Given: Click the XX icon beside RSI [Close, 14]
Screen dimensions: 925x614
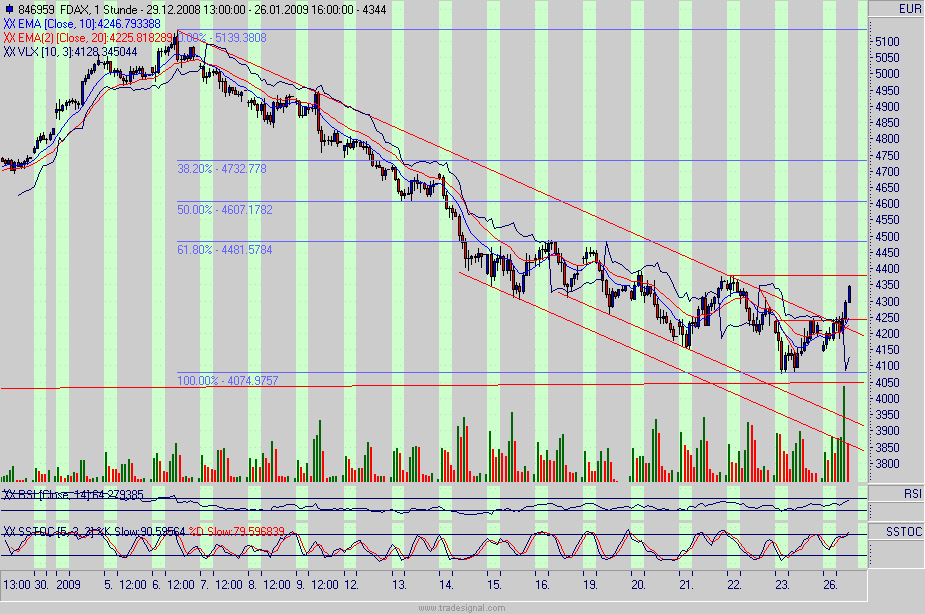Looking at the screenshot, I should pyautogui.click(x=9, y=492).
